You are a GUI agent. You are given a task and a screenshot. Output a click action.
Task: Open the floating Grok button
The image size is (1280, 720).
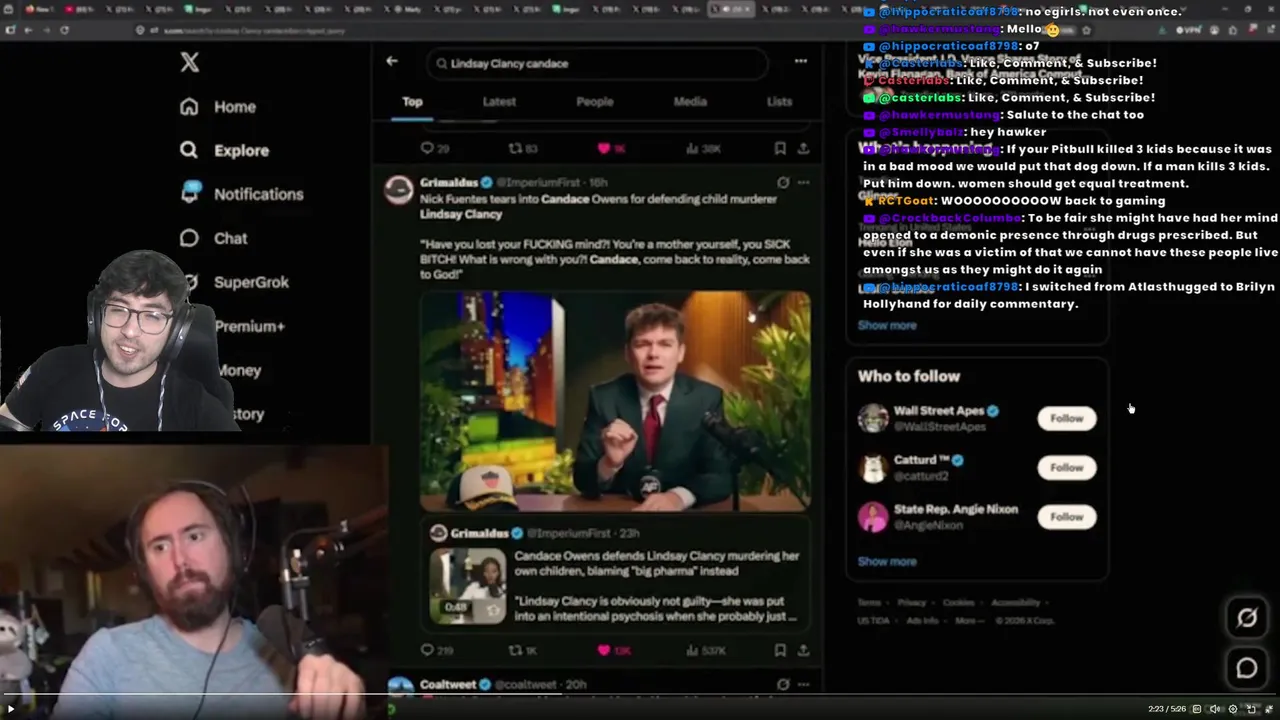(1247, 618)
